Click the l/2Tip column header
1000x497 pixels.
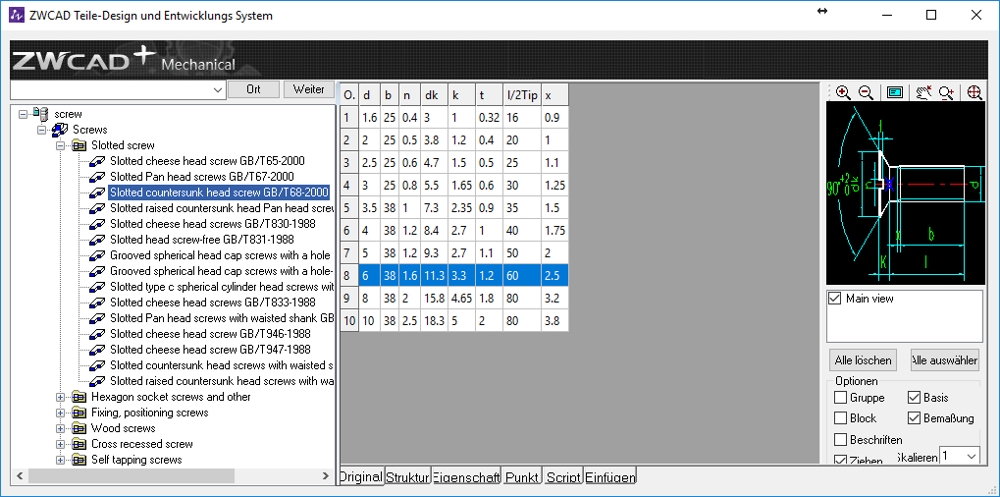pos(522,96)
